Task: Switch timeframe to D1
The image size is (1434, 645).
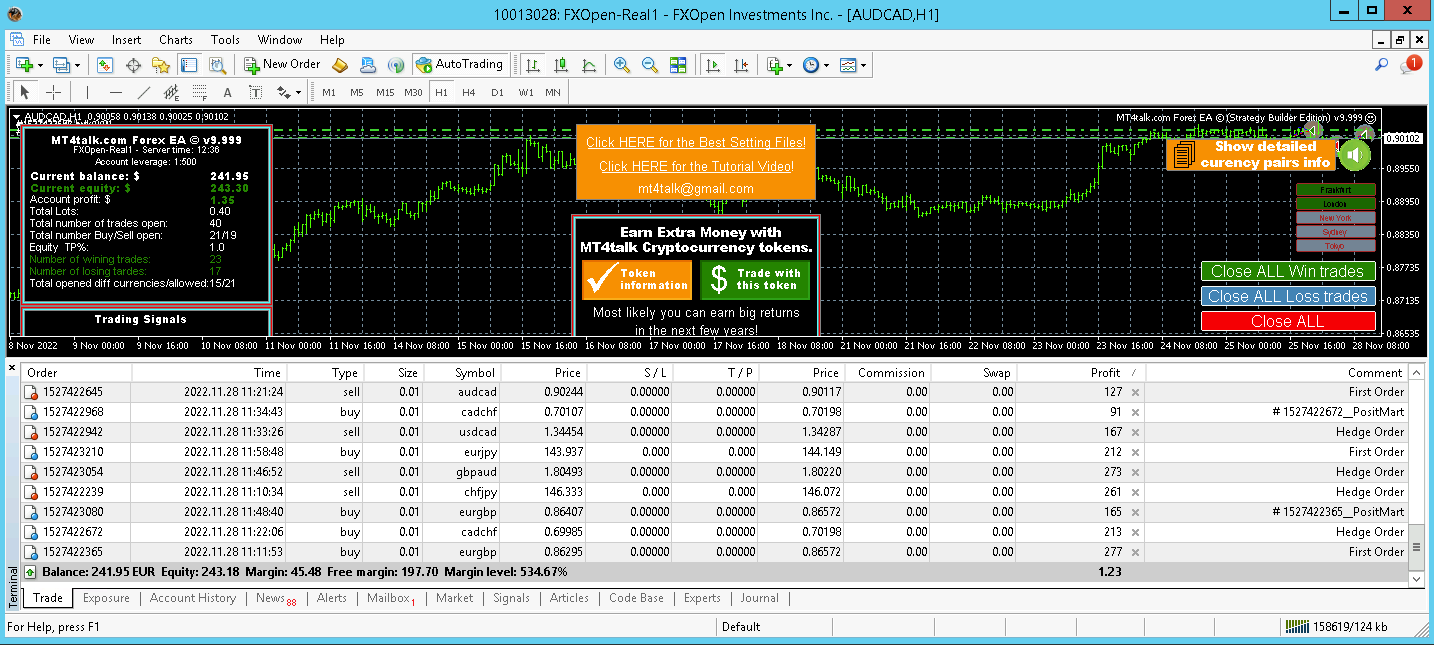Action: coord(497,92)
